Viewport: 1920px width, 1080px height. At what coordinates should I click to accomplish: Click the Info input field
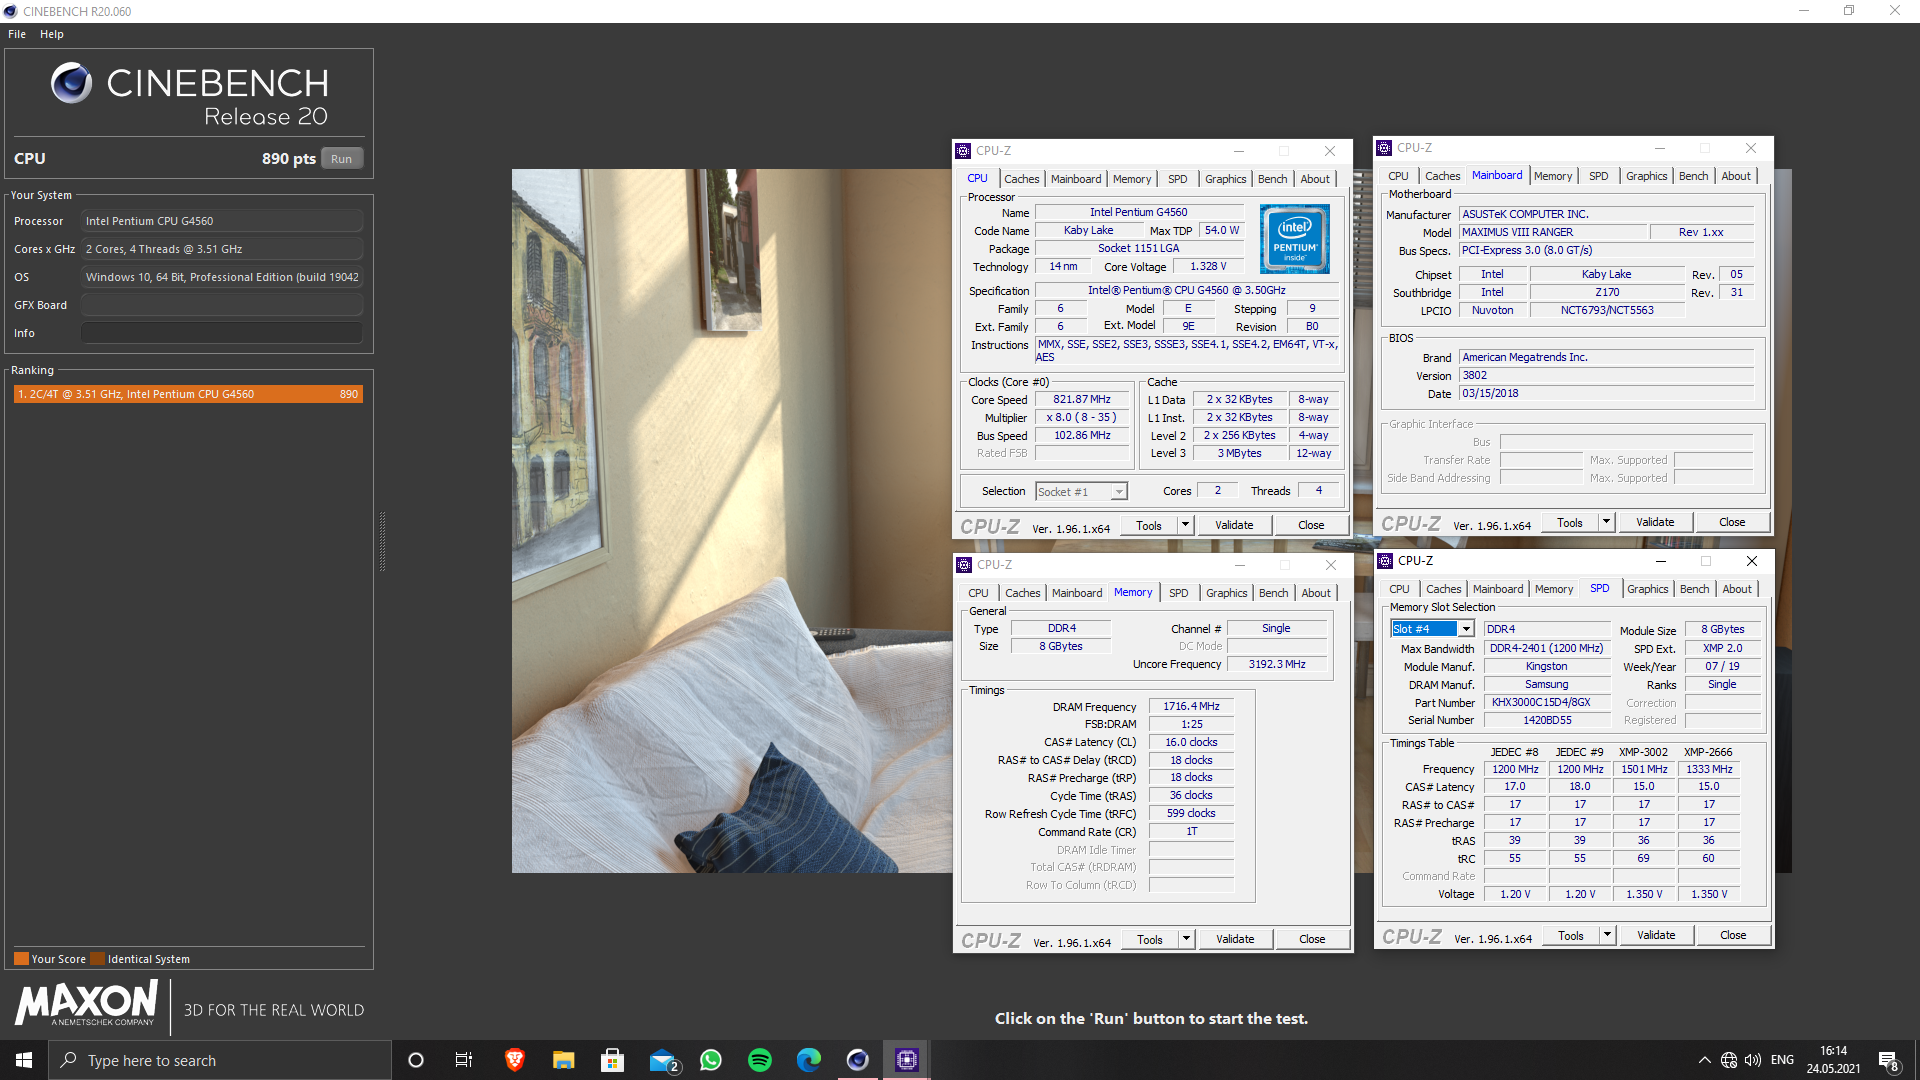coord(222,333)
